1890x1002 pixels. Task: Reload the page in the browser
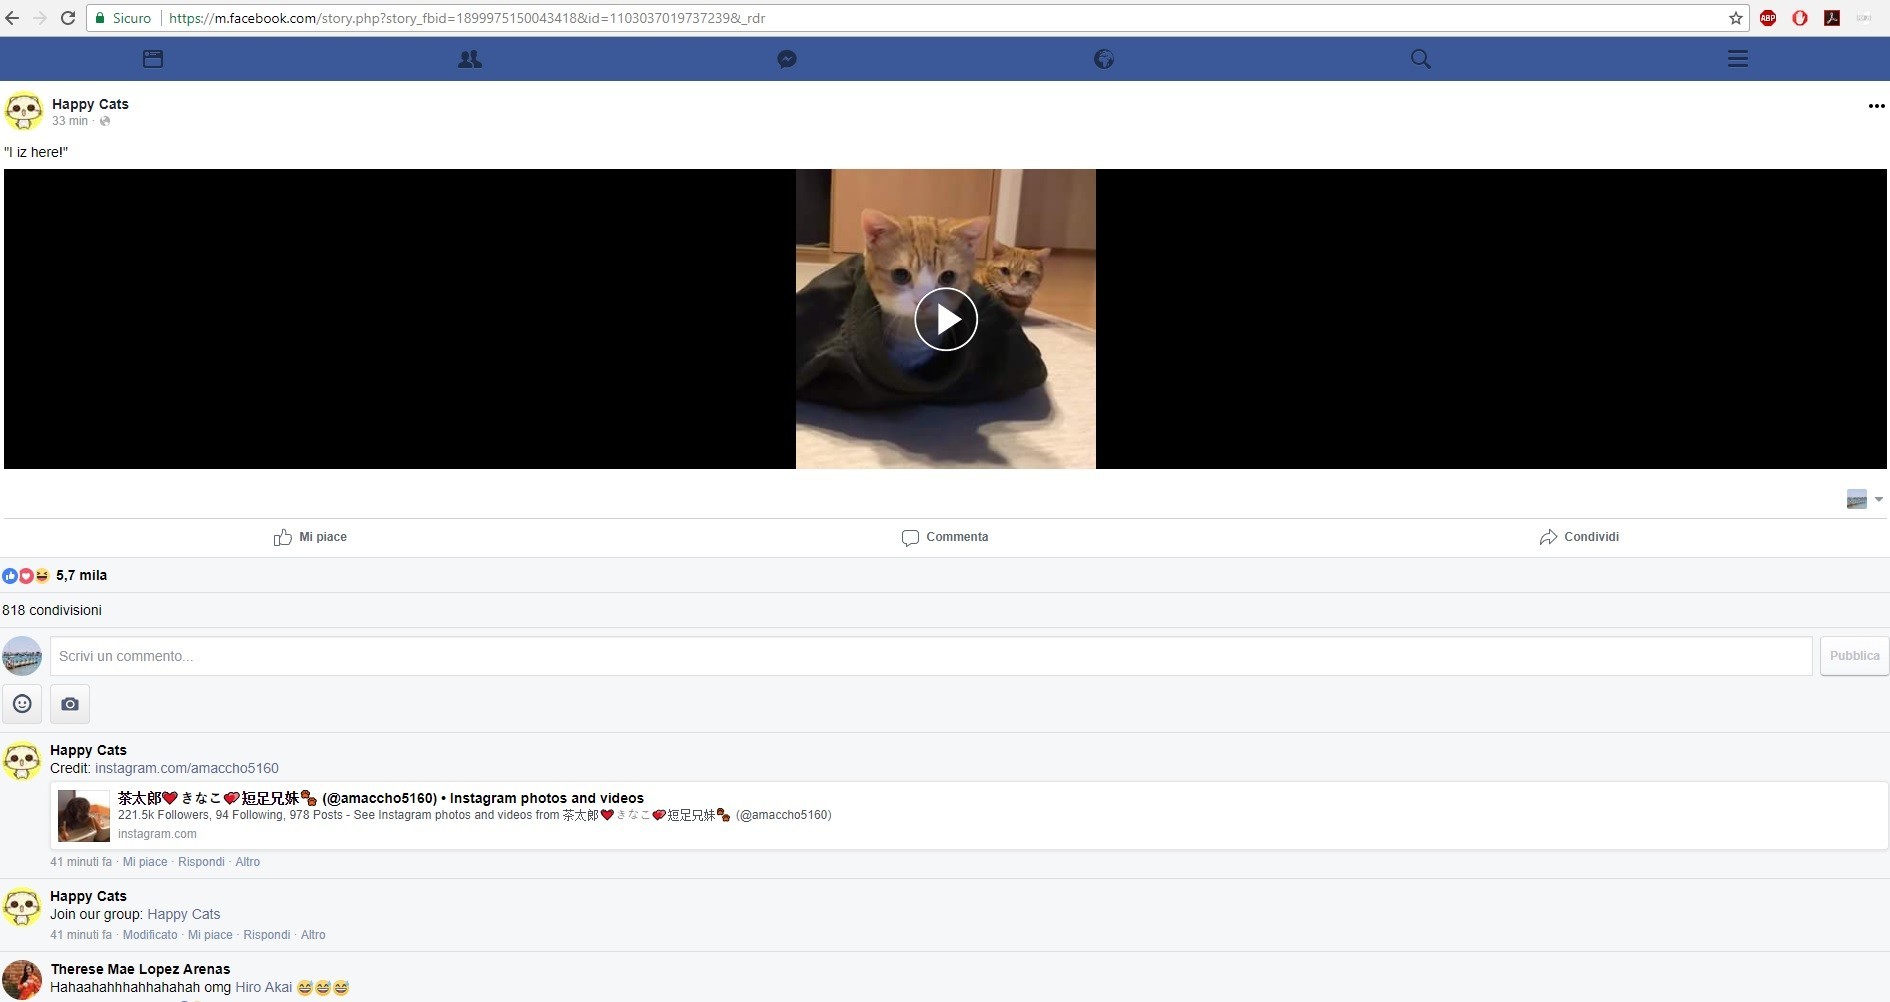point(68,18)
